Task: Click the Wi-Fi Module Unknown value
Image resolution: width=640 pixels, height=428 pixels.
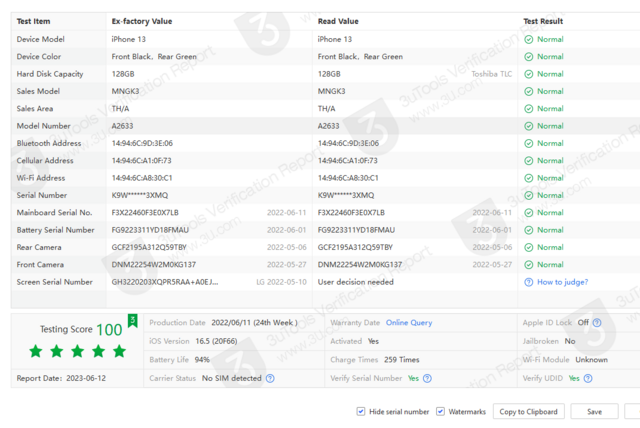Action: [x=591, y=359]
